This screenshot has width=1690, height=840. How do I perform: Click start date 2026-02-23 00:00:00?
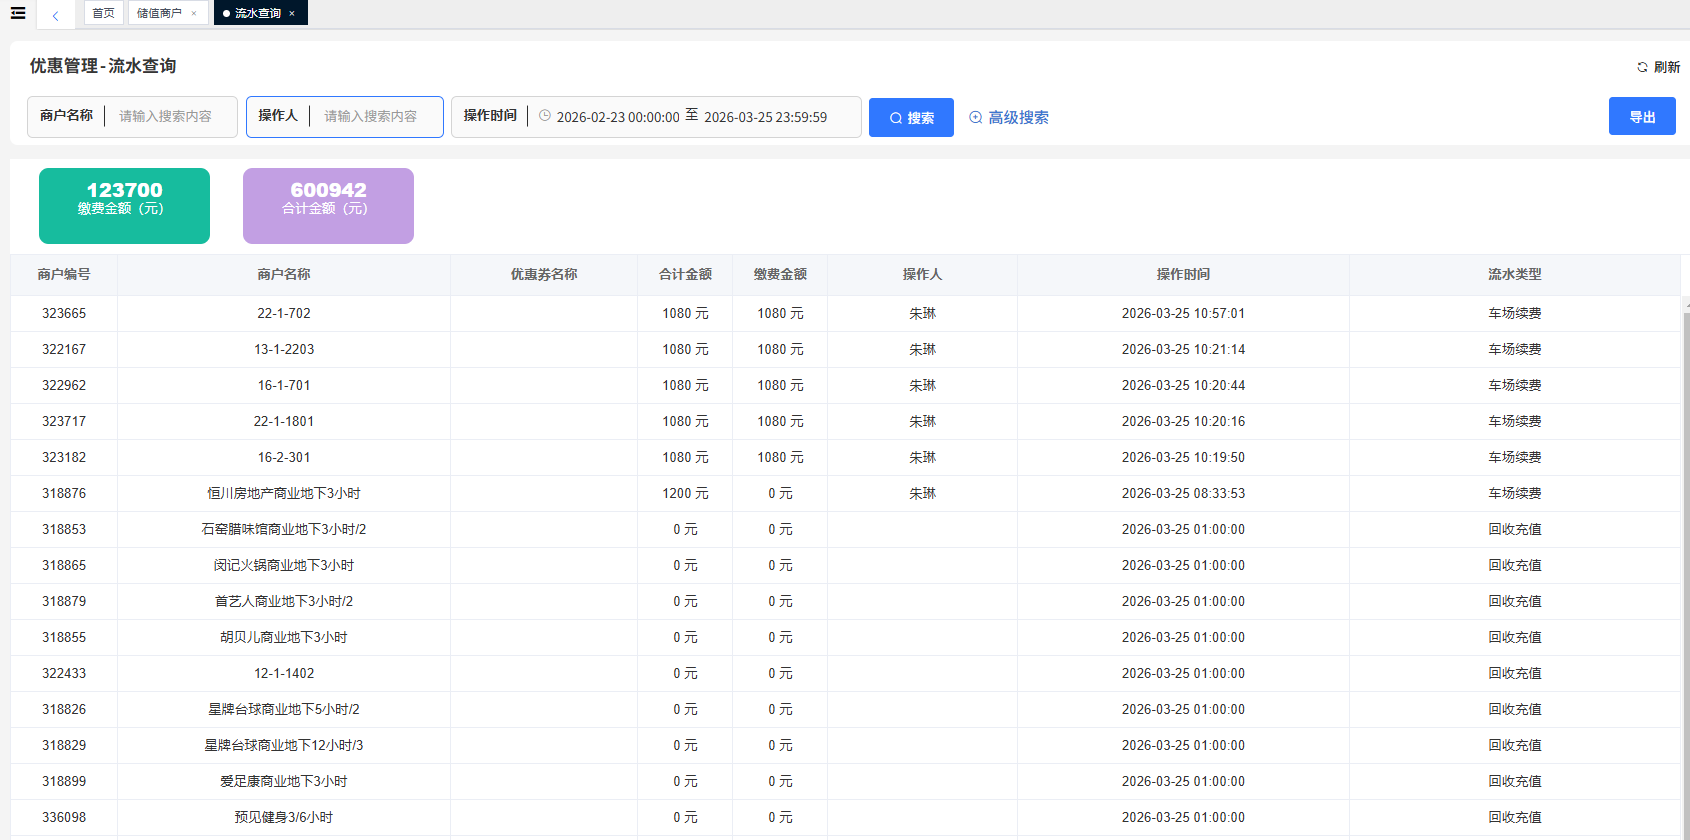(x=618, y=117)
